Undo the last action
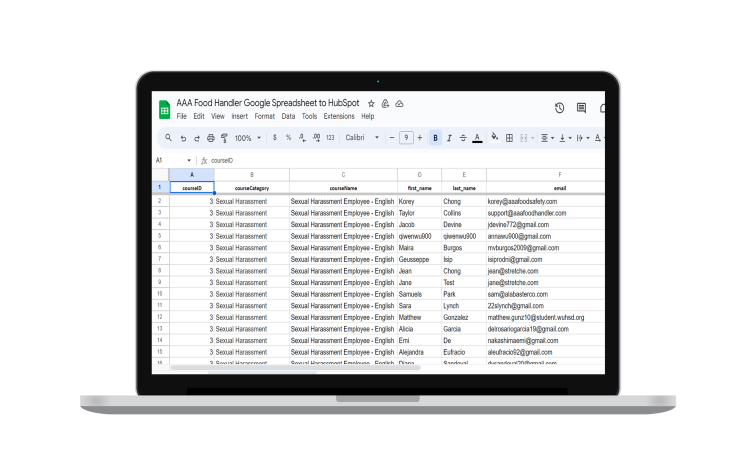Image resolution: width=756 pixels, height=470 pixels. (183, 138)
